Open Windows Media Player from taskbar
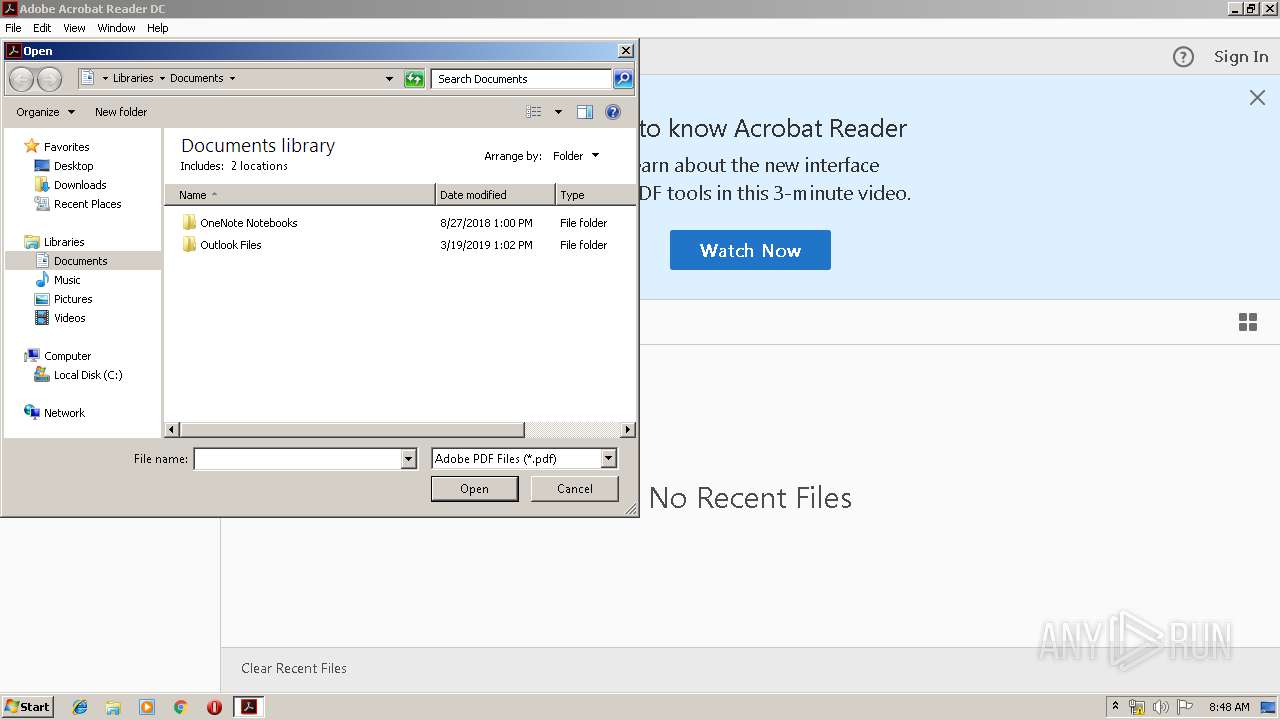This screenshot has width=1280, height=720. pos(147,707)
